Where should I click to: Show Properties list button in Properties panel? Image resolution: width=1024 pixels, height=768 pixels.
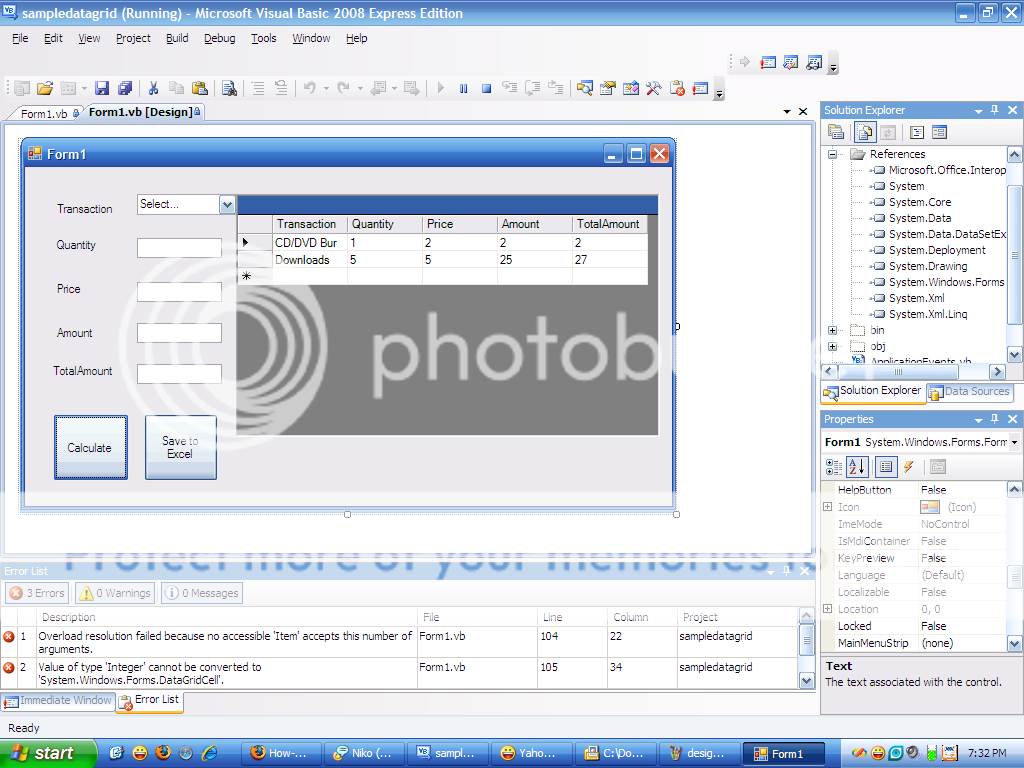[x=886, y=466]
